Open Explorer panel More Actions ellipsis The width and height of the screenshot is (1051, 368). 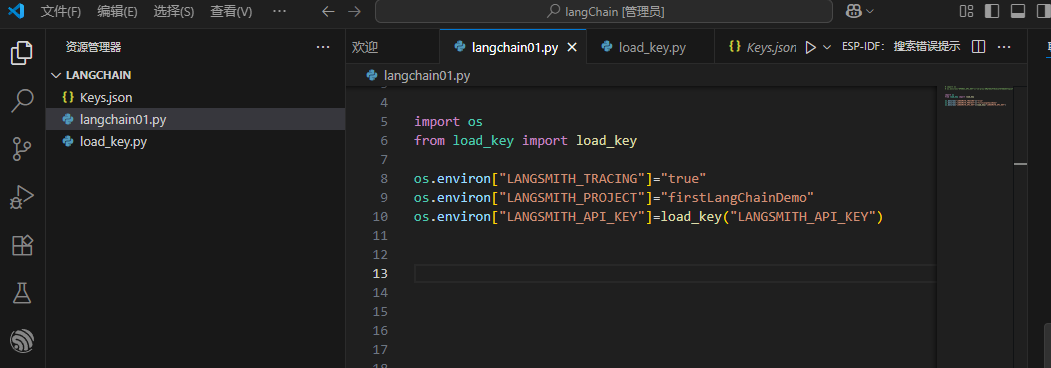[x=323, y=47]
